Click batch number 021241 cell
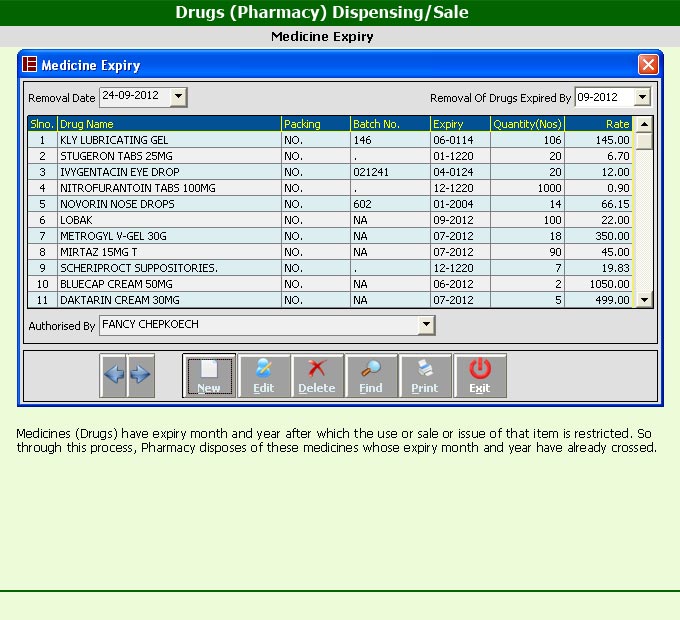Viewport: 680px width, 620px height. point(390,172)
